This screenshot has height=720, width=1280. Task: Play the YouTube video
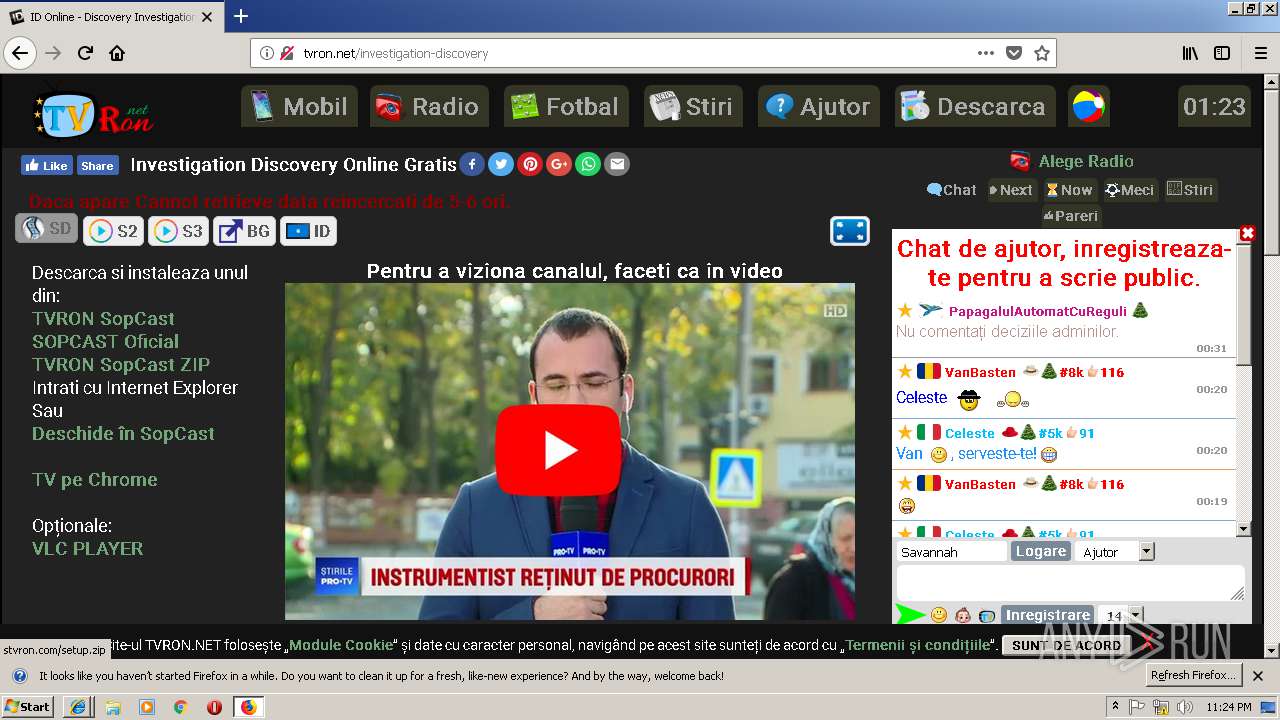[x=558, y=450]
